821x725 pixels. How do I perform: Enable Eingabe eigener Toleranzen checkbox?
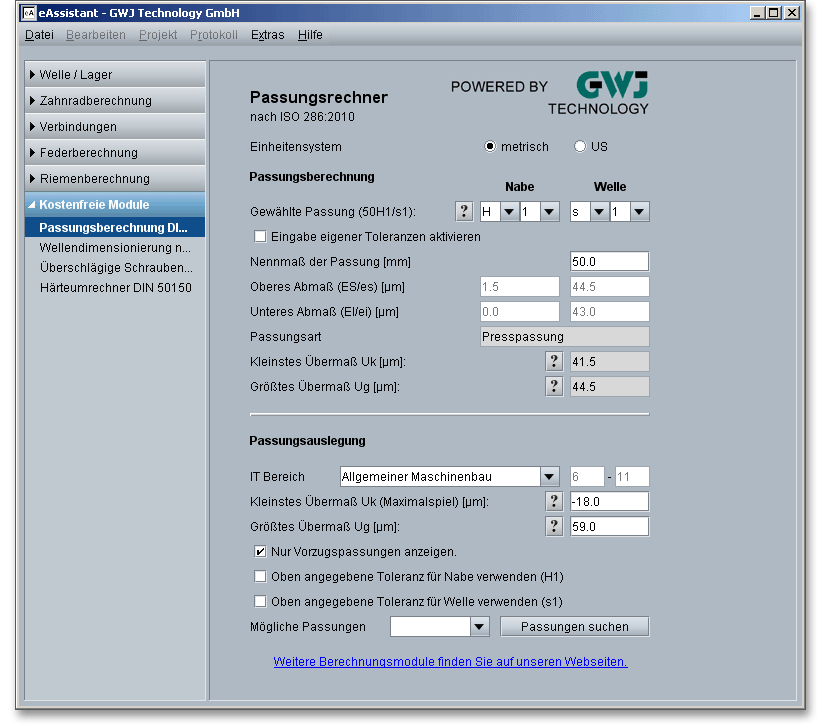click(261, 237)
